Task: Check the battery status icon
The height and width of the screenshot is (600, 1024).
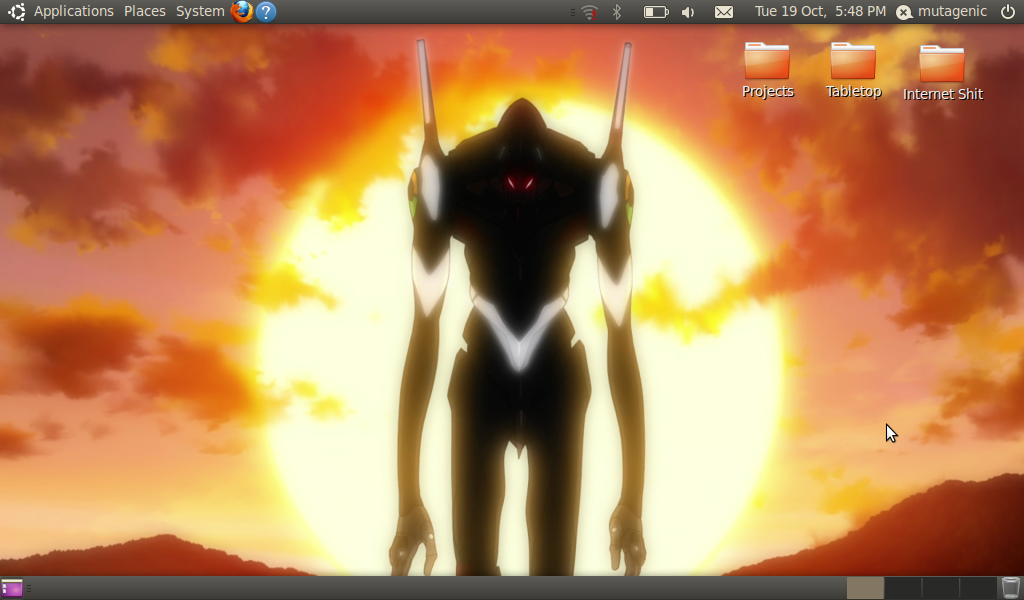Action: point(655,12)
